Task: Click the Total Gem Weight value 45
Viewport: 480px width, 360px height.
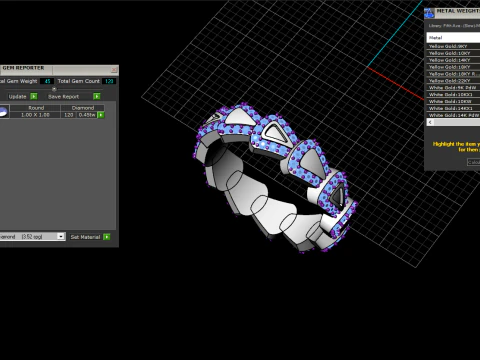Action: (x=47, y=81)
